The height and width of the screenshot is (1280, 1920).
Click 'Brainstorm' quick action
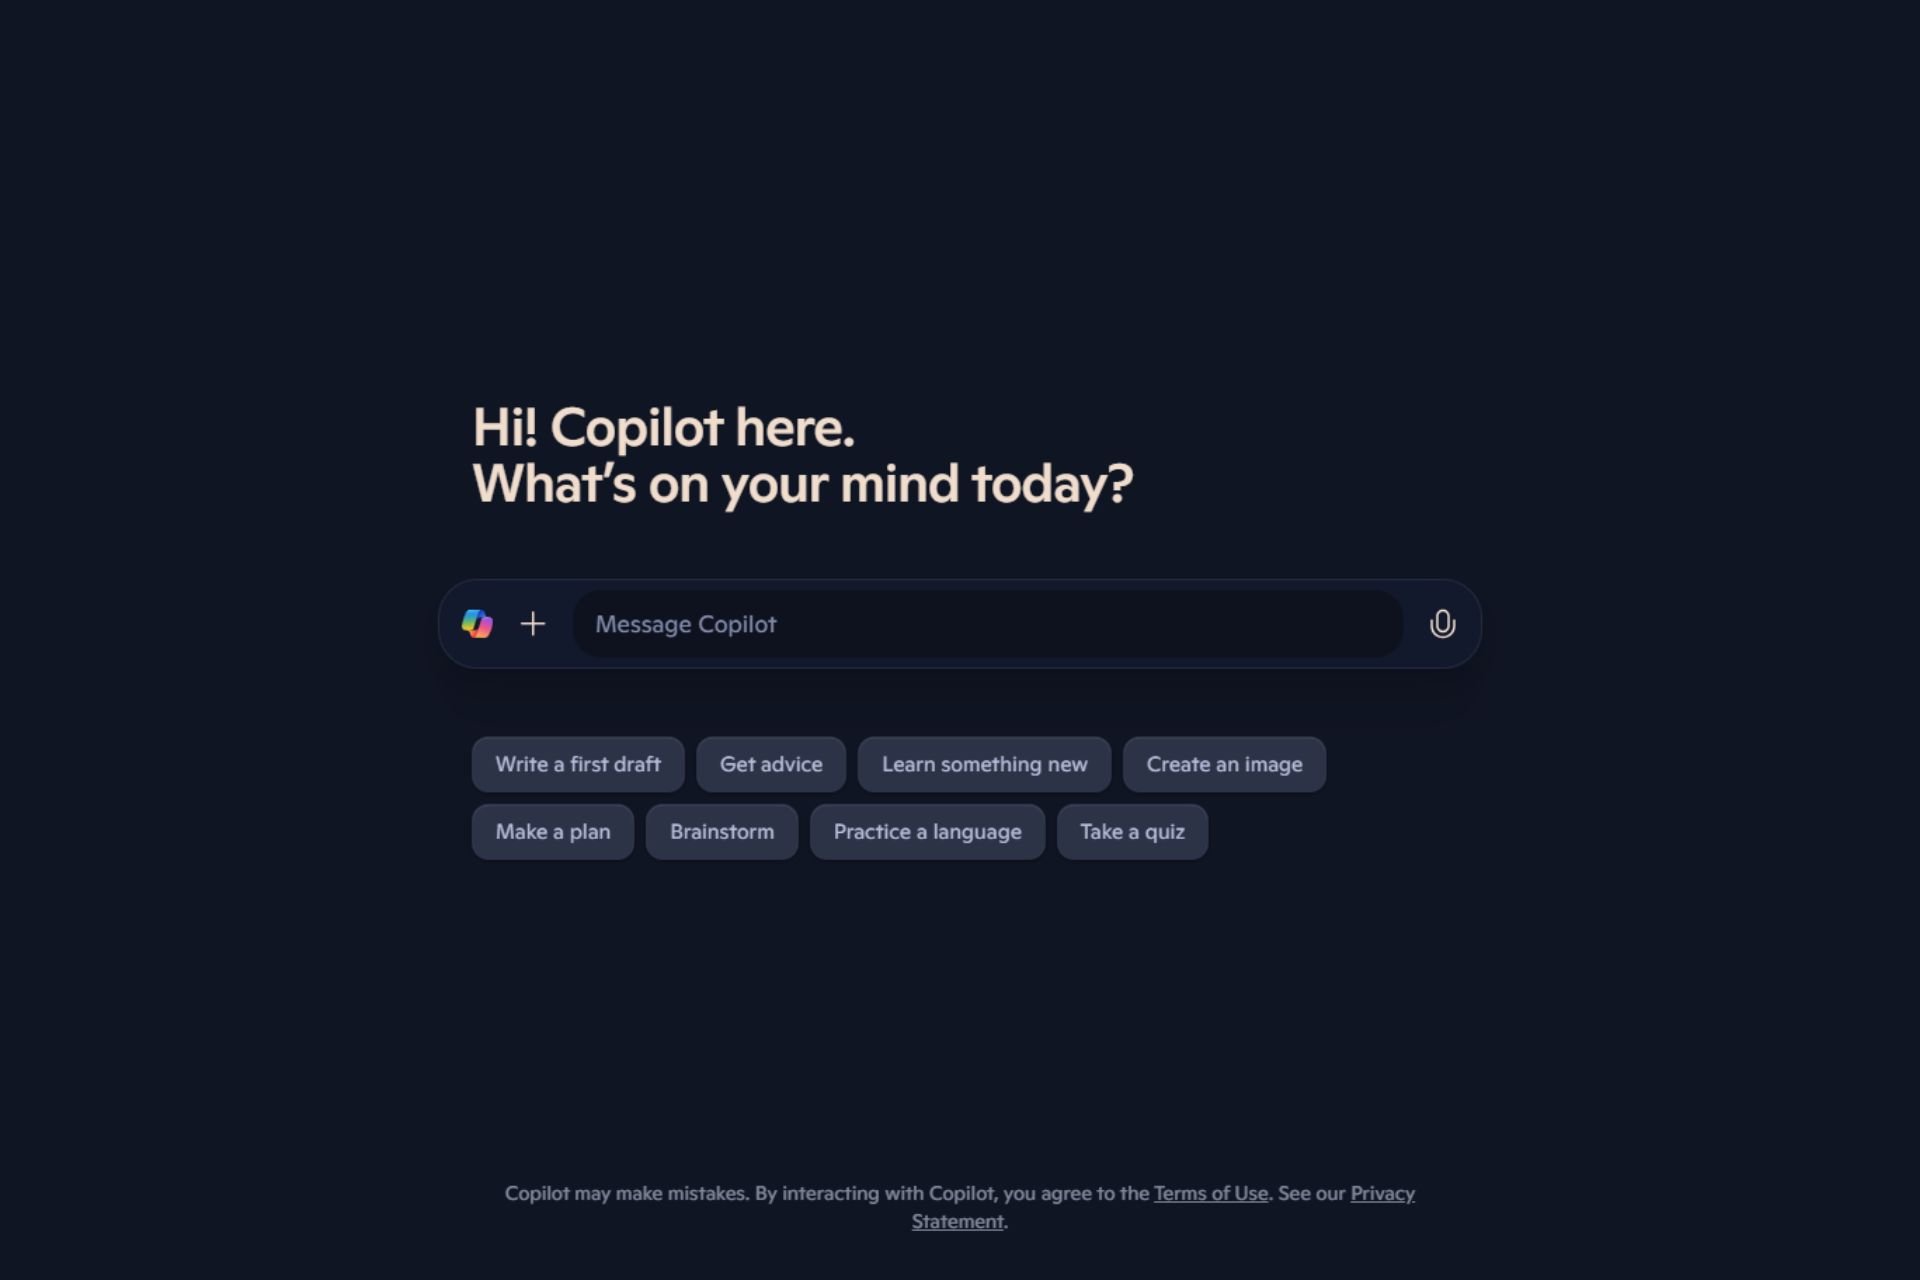point(721,830)
